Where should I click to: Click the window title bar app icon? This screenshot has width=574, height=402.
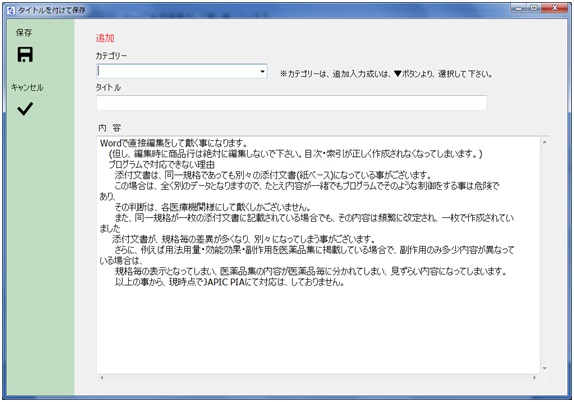coord(11,10)
